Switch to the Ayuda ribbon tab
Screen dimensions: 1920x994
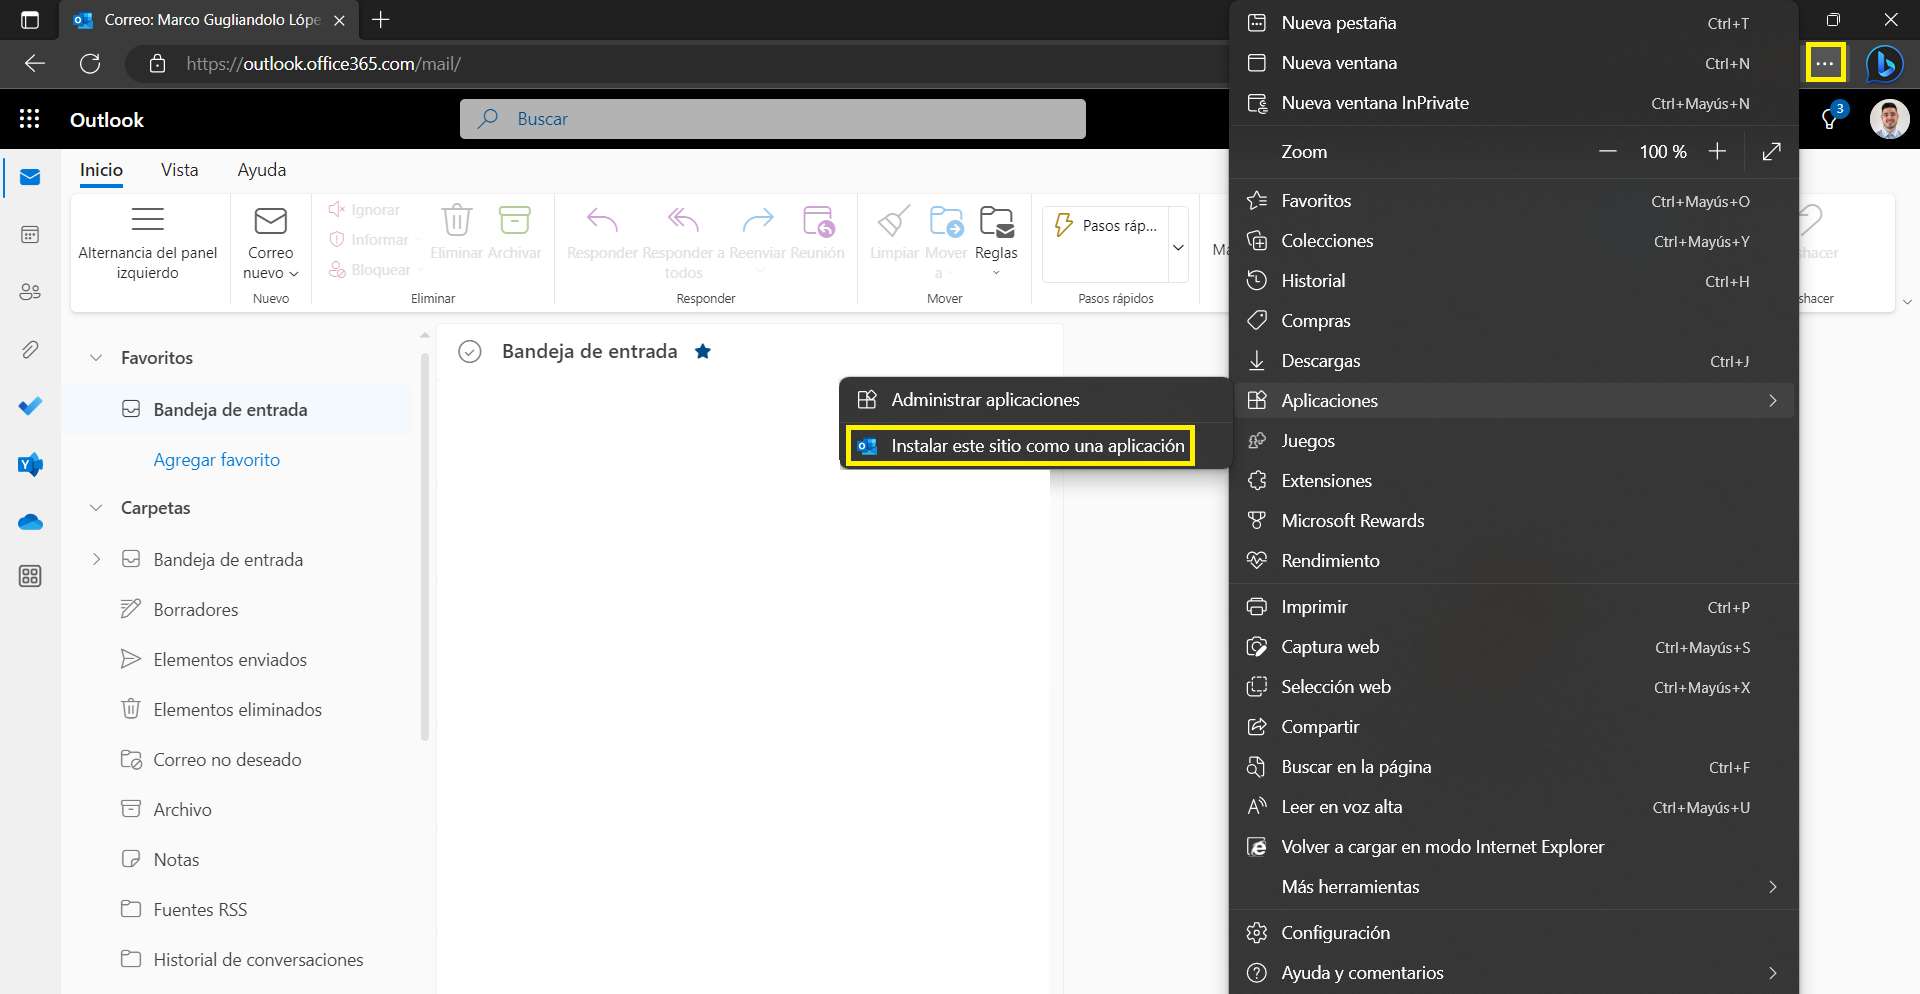click(262, 170)
